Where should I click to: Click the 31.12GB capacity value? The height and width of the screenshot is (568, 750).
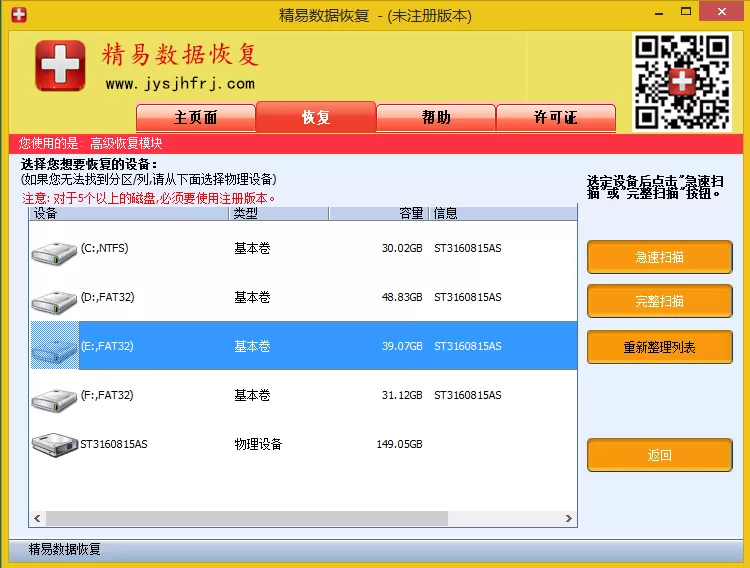pos(402,395)
